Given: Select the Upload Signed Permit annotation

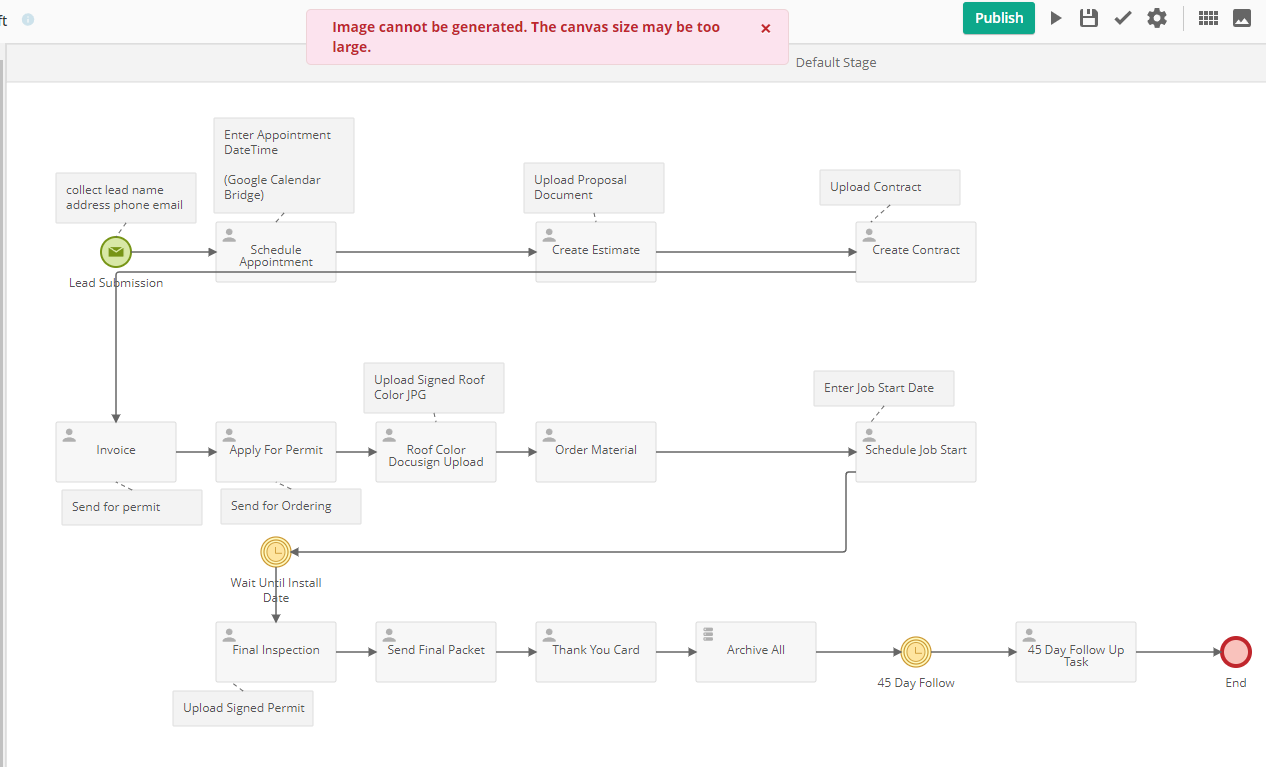Looking at the screenshot, I should pos(243,708).
